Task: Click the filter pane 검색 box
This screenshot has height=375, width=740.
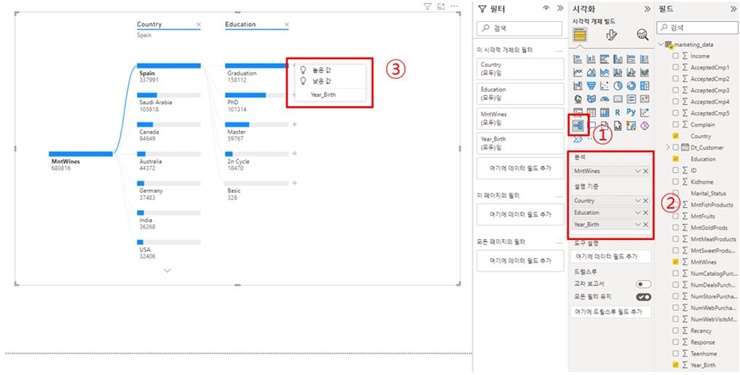Action: [520, 28]
